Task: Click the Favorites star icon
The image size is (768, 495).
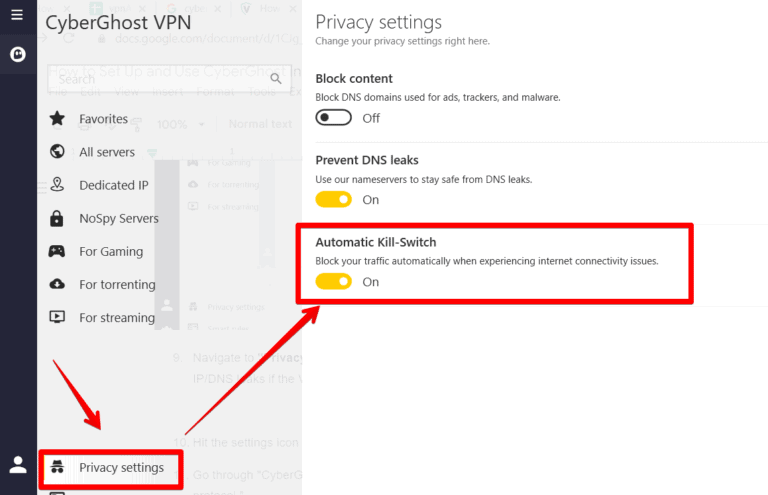Action: (x=57, y=119)
